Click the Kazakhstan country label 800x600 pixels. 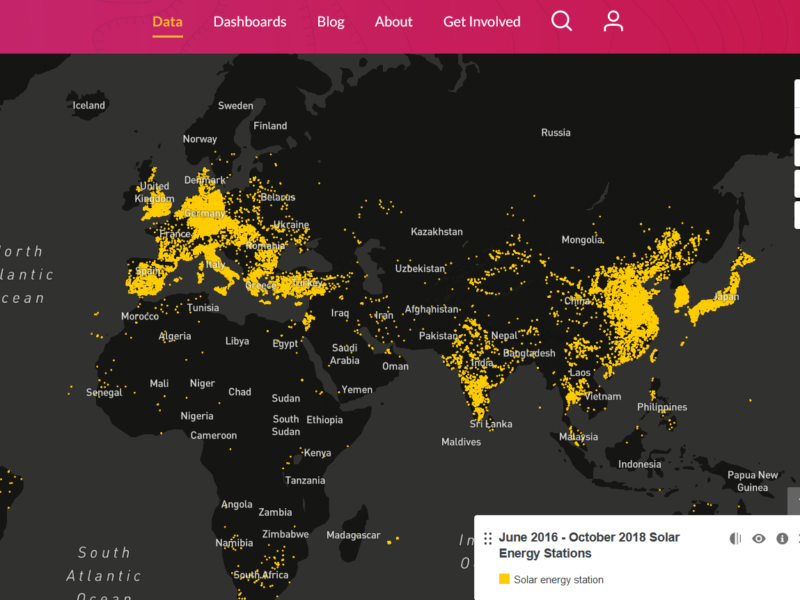(437, 232)
